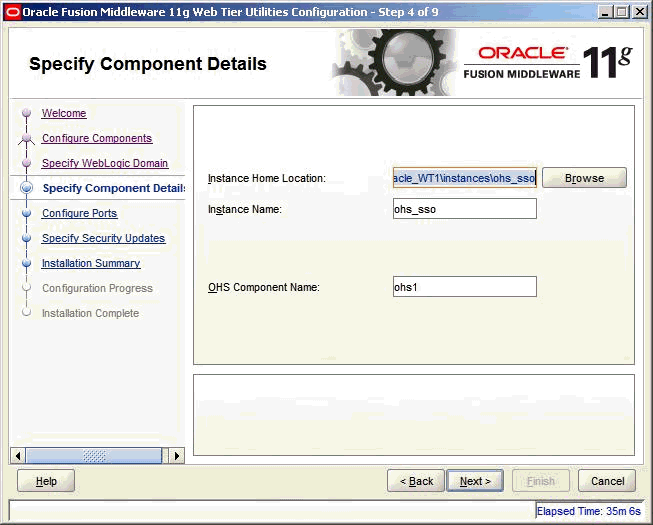Click the Welcome step bullet icon
653x525 pixels.
(27, 113)
